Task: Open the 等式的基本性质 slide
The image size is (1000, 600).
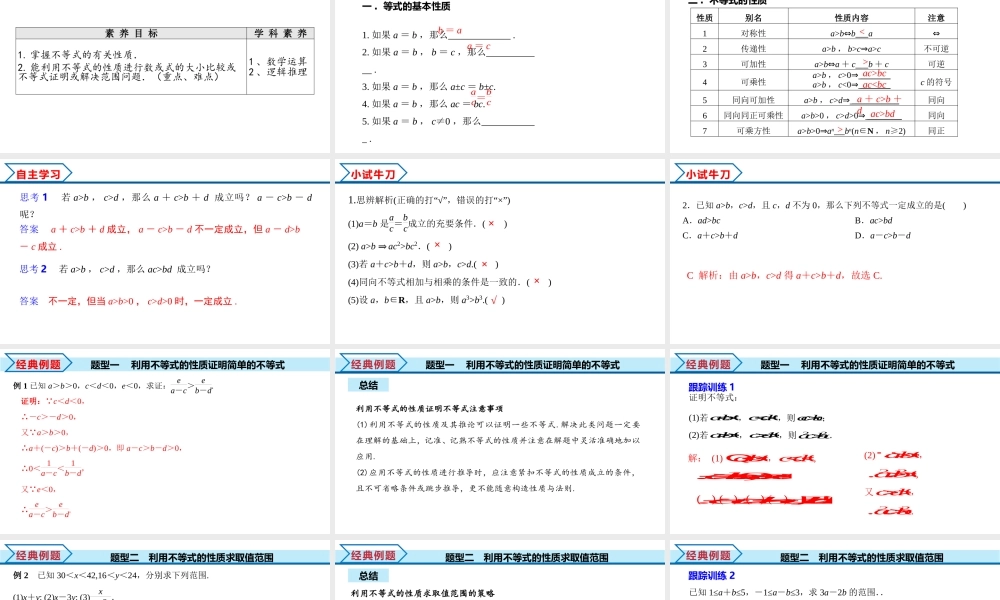Action: (x=500, y=77)
